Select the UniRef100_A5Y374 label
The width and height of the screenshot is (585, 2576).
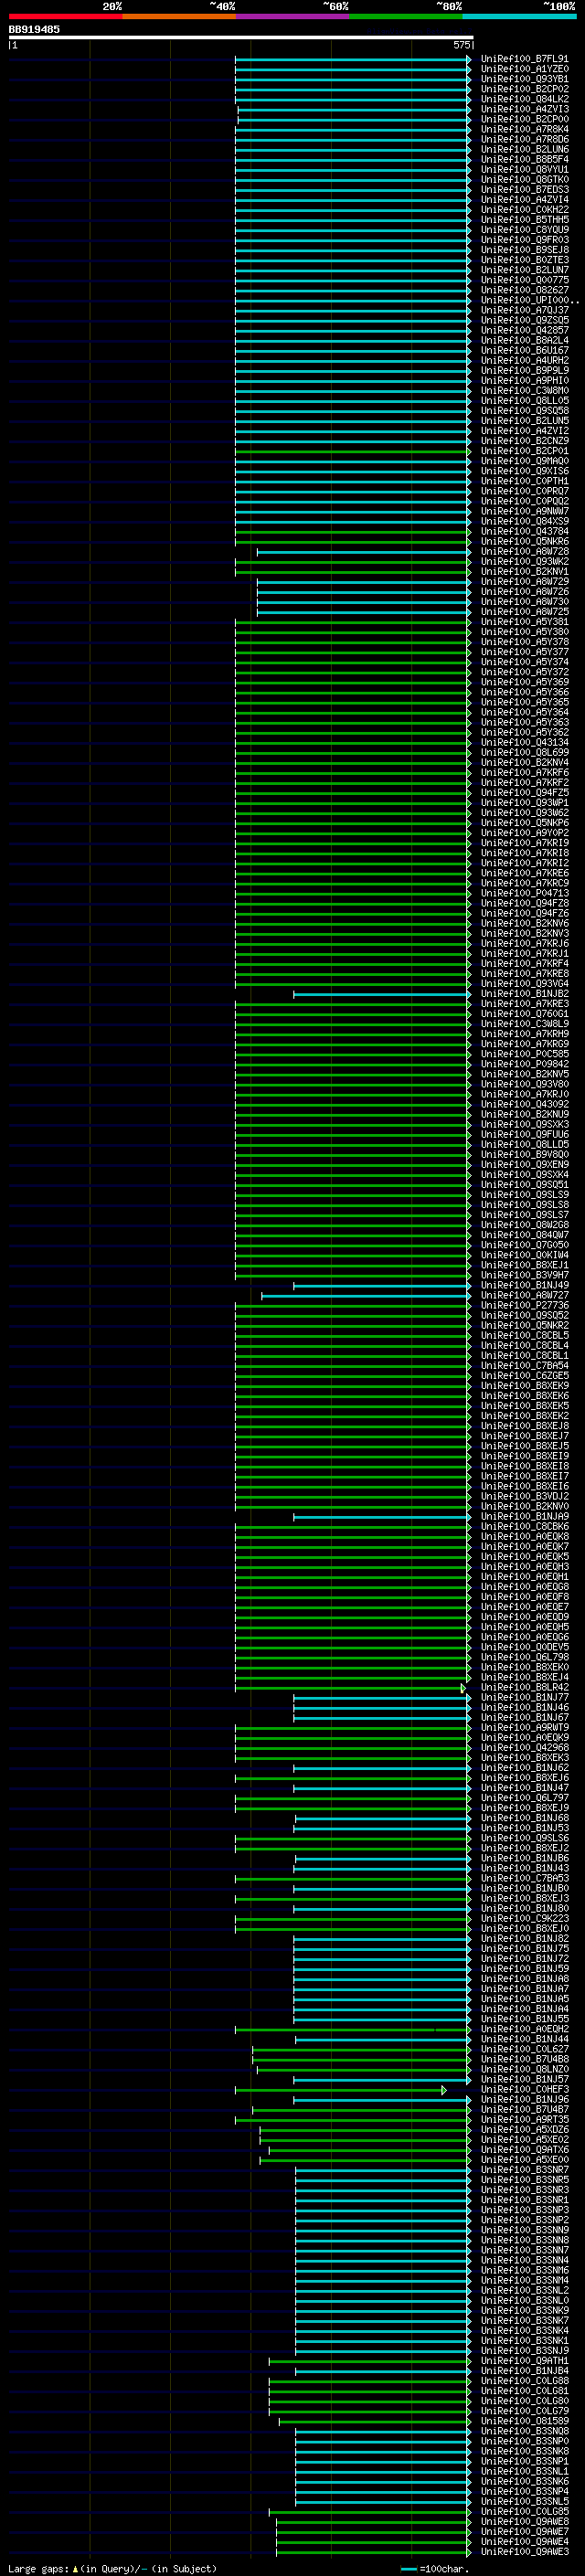(524, 662)
